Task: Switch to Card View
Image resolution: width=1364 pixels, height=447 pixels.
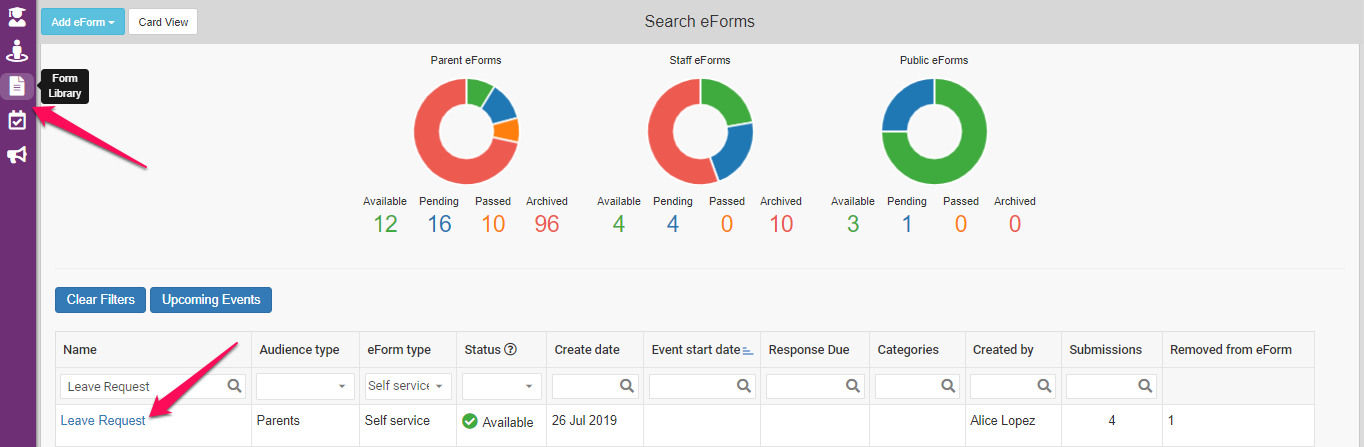Action: tap(163, 22)
